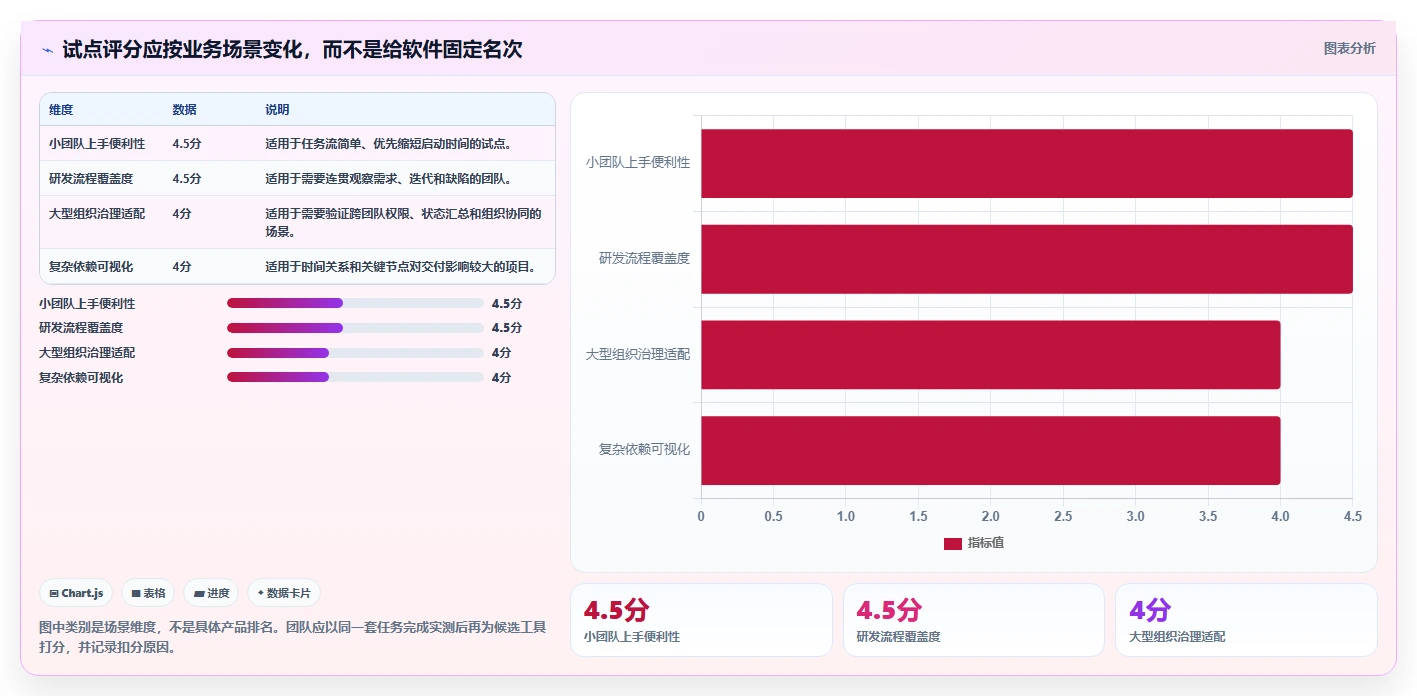1417x696 pixels.
Task: Click the 小团队上手便利性 chart bar
Action: 1026,163
